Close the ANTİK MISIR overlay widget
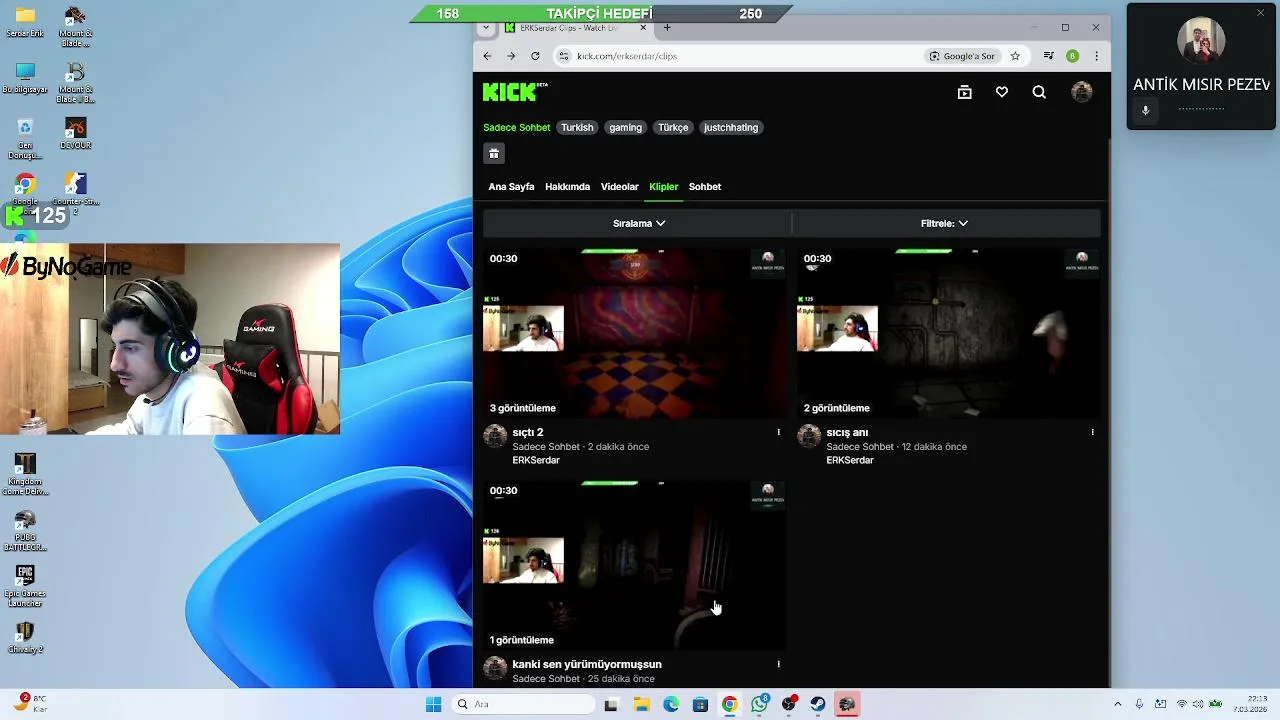 [1260, 13]
